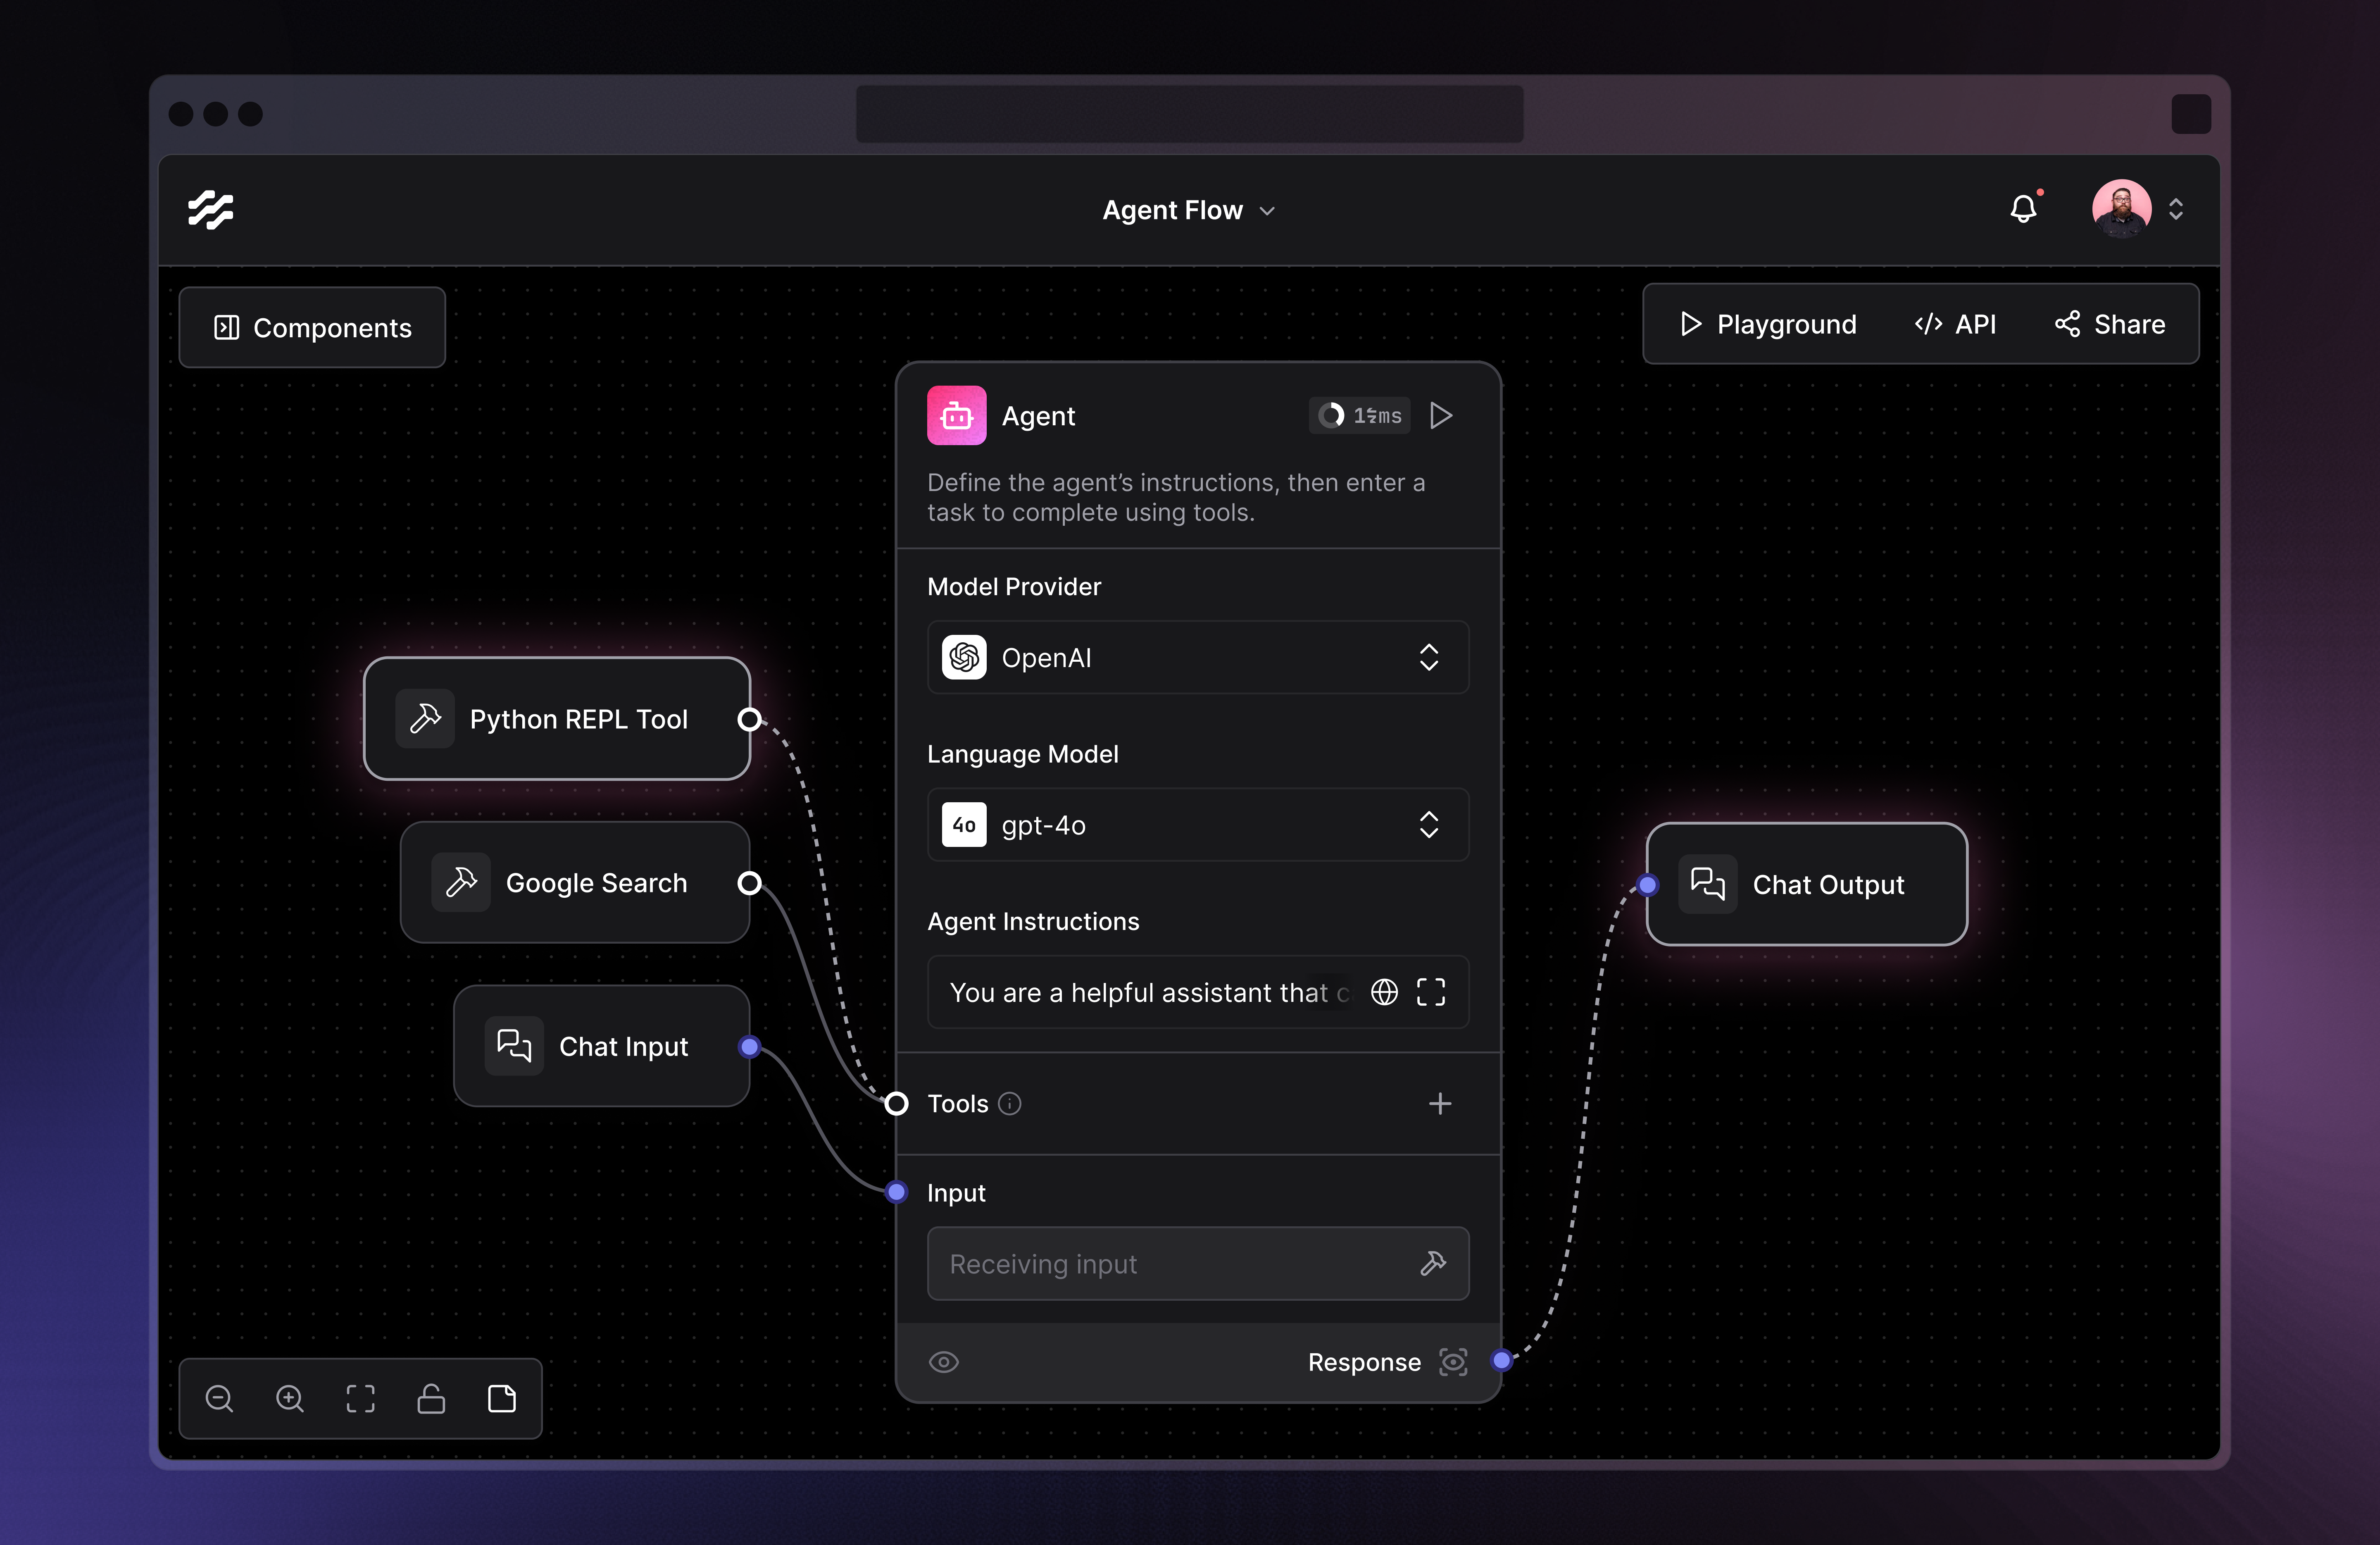Inspect the Response output icon

point(1453,1362)
